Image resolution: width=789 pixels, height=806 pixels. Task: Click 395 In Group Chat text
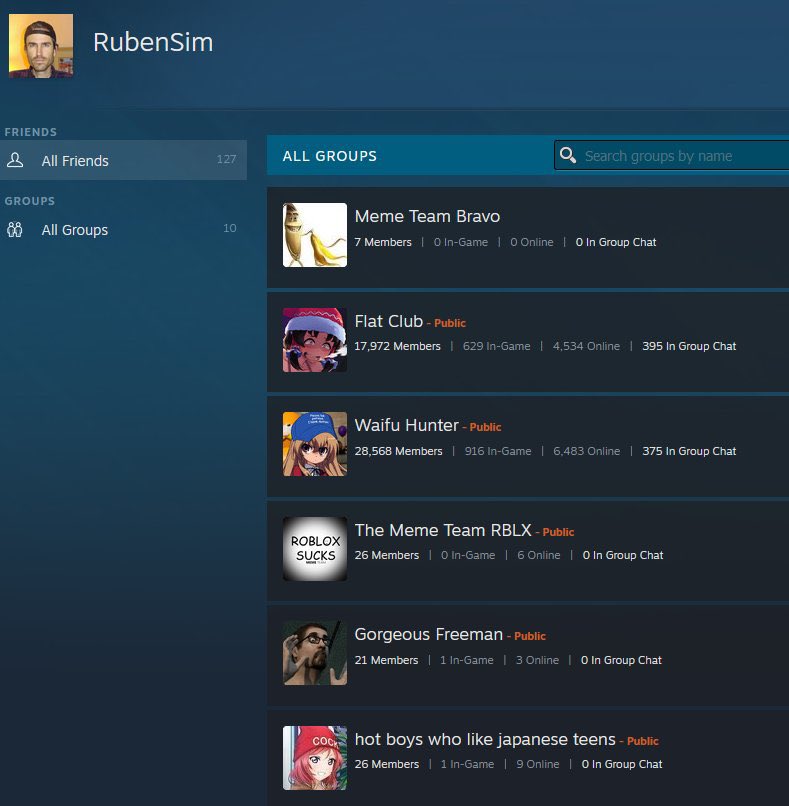[x=689, y=346]
